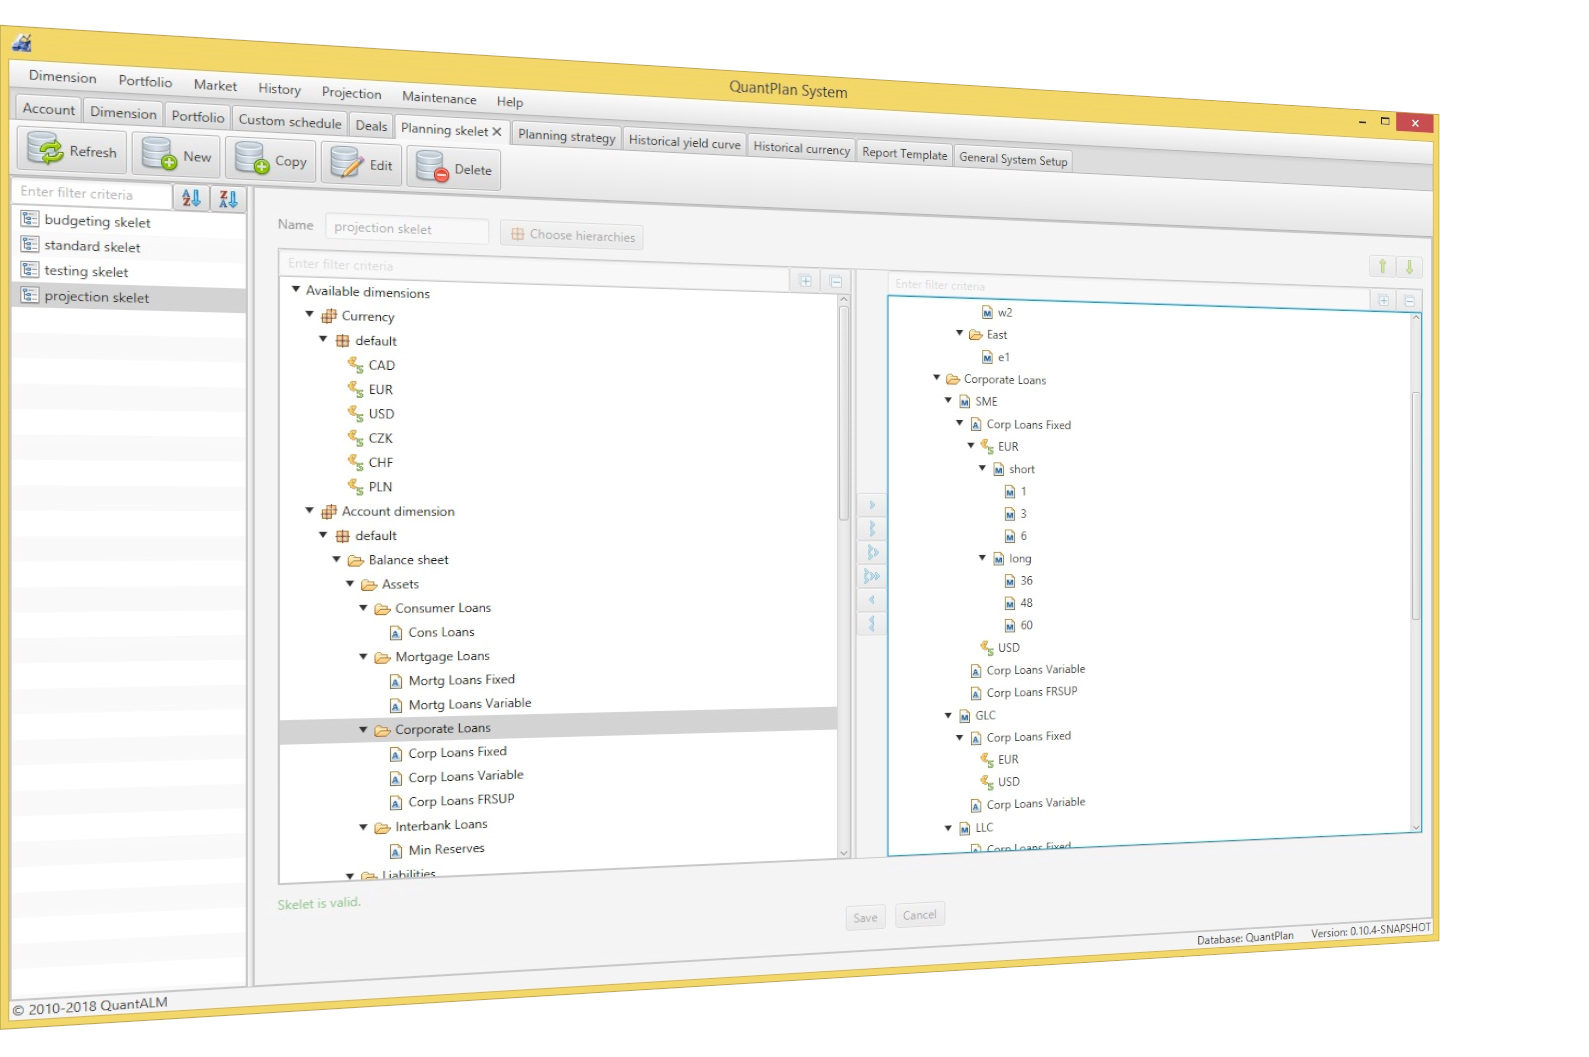1589x1057 pixels.
Task: Collapse all nodes in left tree
Action: pyautogui.click(x=836, y=282)
